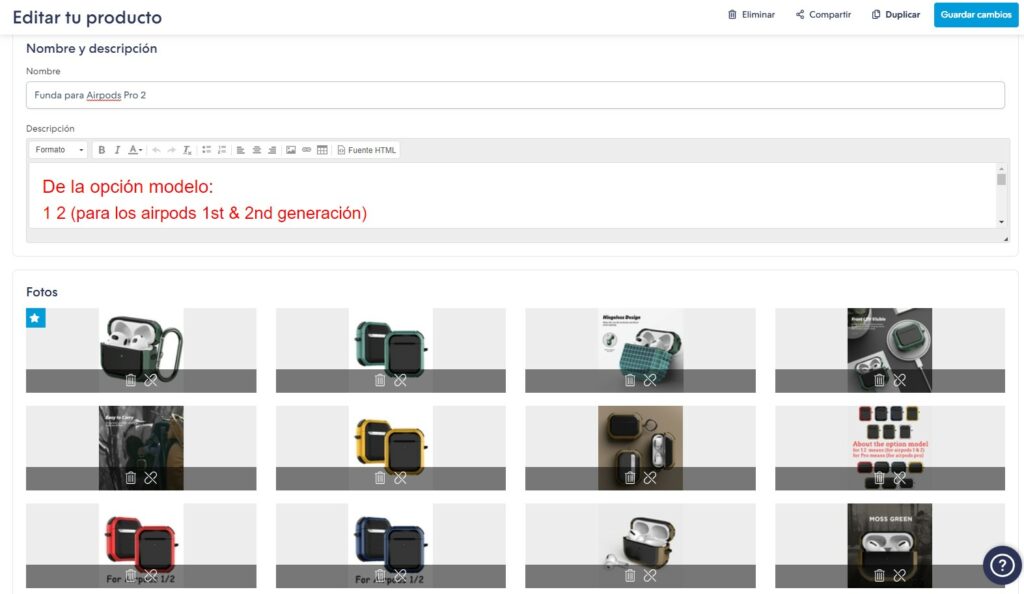
Task: Create a bulleted list in the description
Action: [x=207, y=149]
